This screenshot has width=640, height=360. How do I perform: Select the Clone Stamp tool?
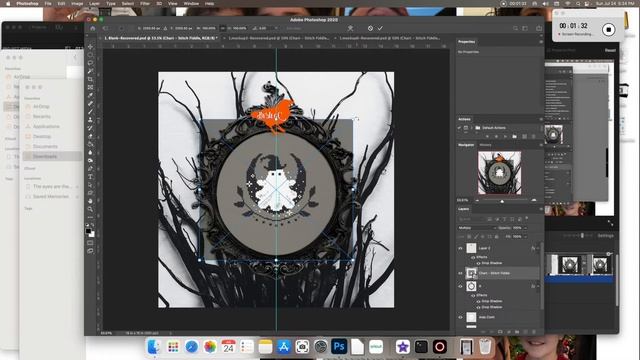point(90,120)
